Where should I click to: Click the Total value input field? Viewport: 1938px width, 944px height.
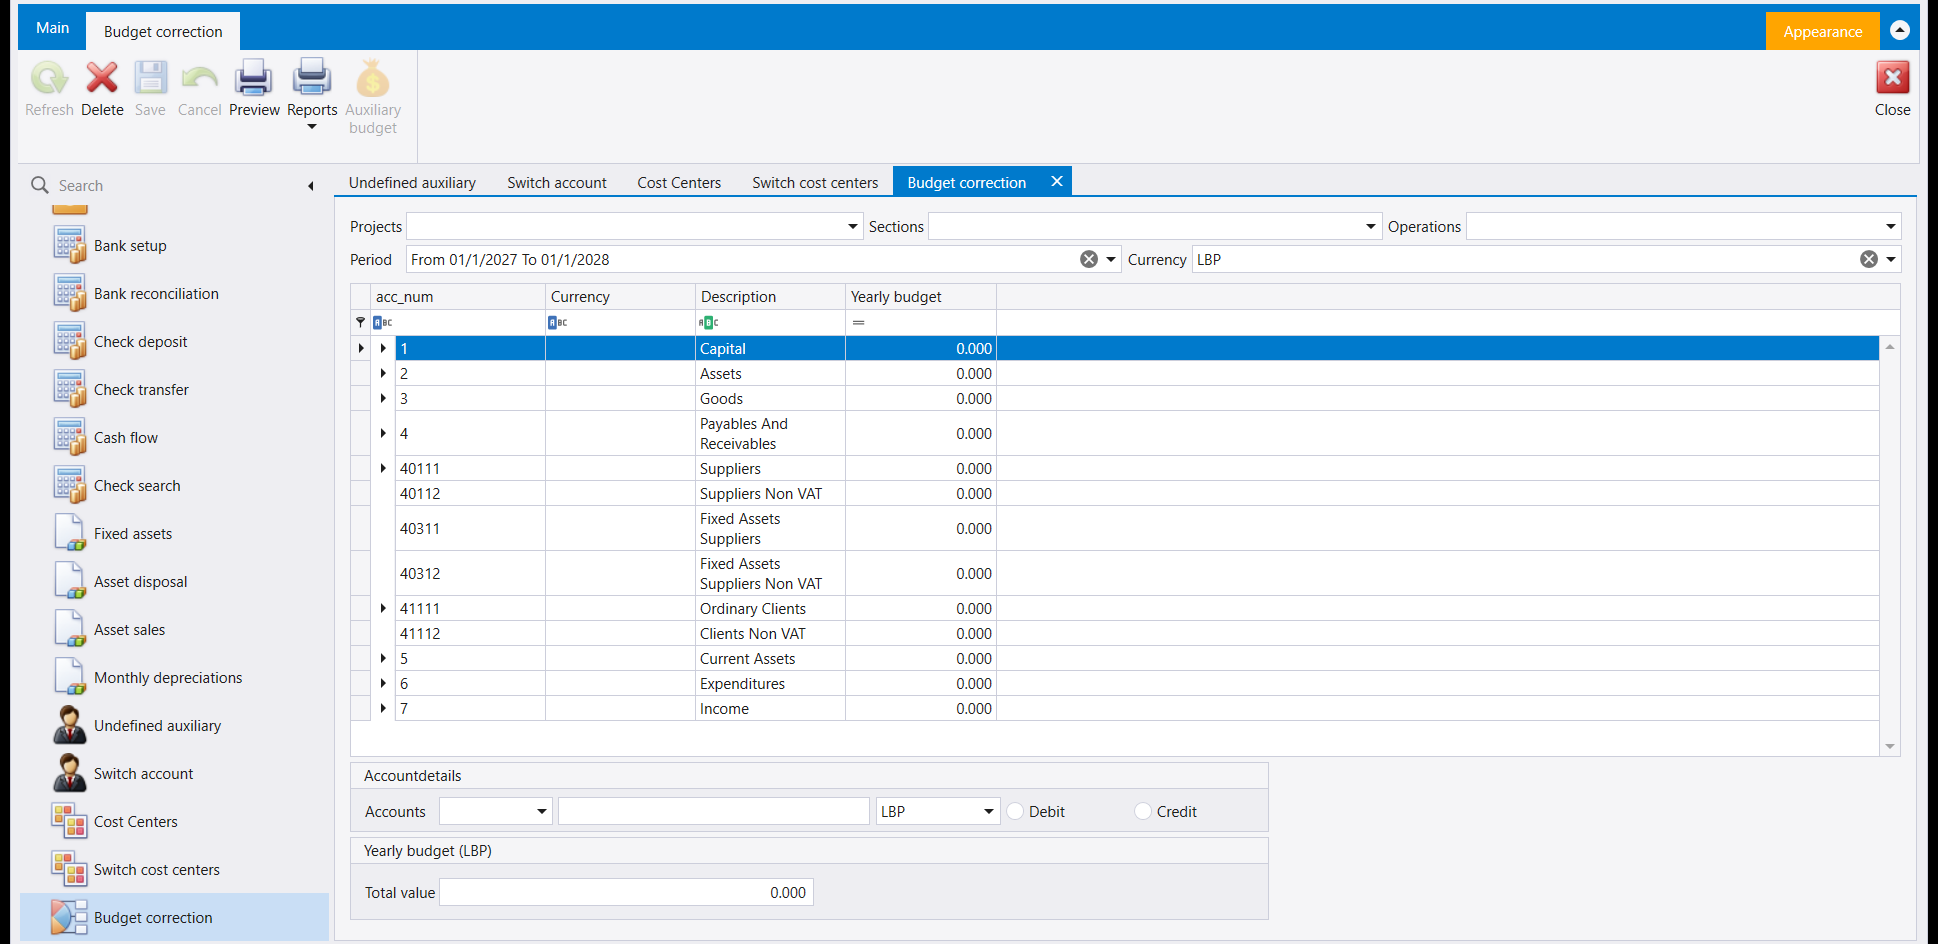click(626, 892)
